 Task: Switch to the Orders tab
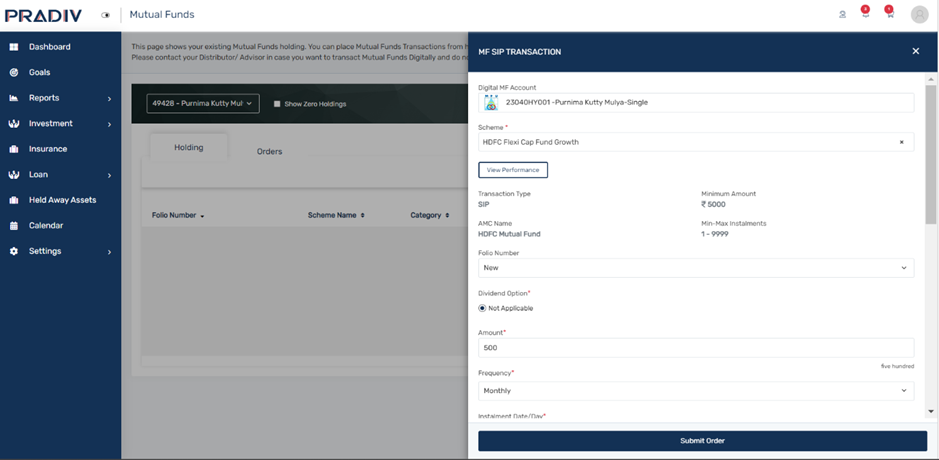pos(269,152)
